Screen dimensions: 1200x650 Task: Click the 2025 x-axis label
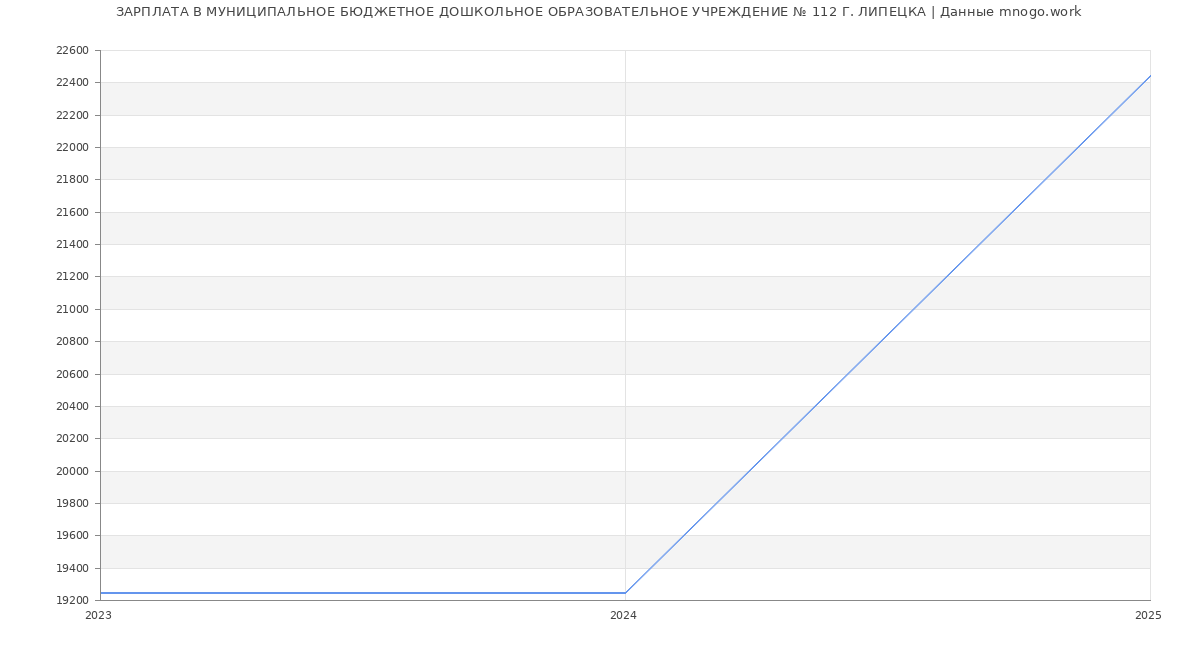(x=1148, y=616)
